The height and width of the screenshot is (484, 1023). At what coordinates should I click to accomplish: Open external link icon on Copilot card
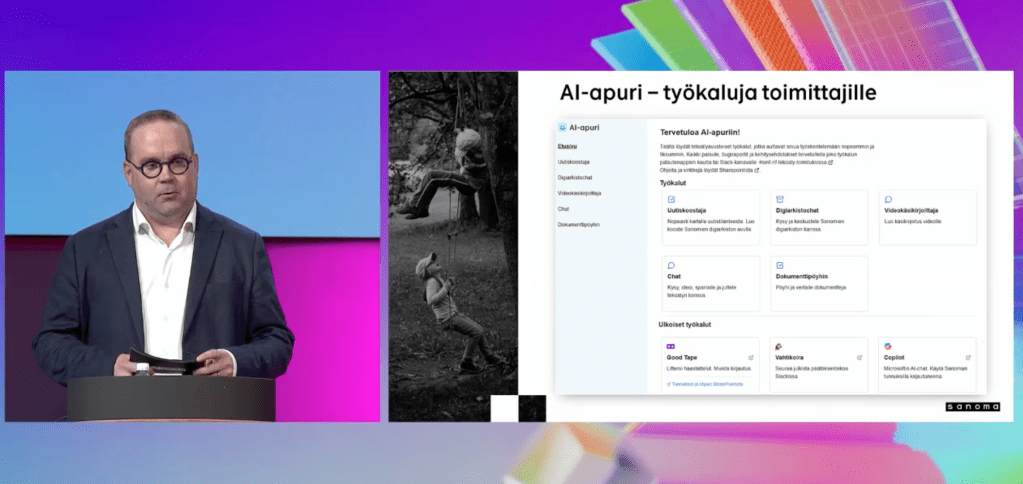967,356
